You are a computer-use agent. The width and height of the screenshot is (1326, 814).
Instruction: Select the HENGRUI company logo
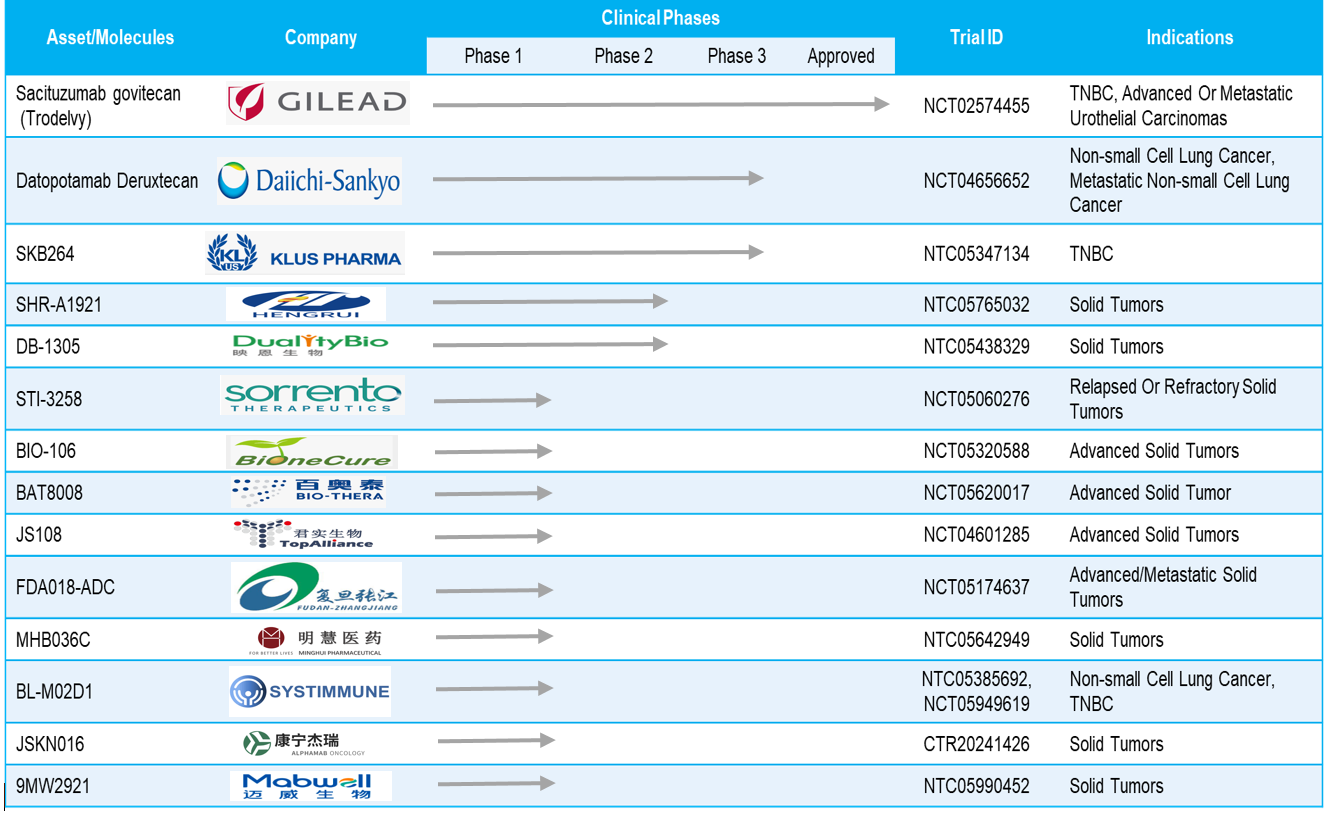click(x=306, y=304)
